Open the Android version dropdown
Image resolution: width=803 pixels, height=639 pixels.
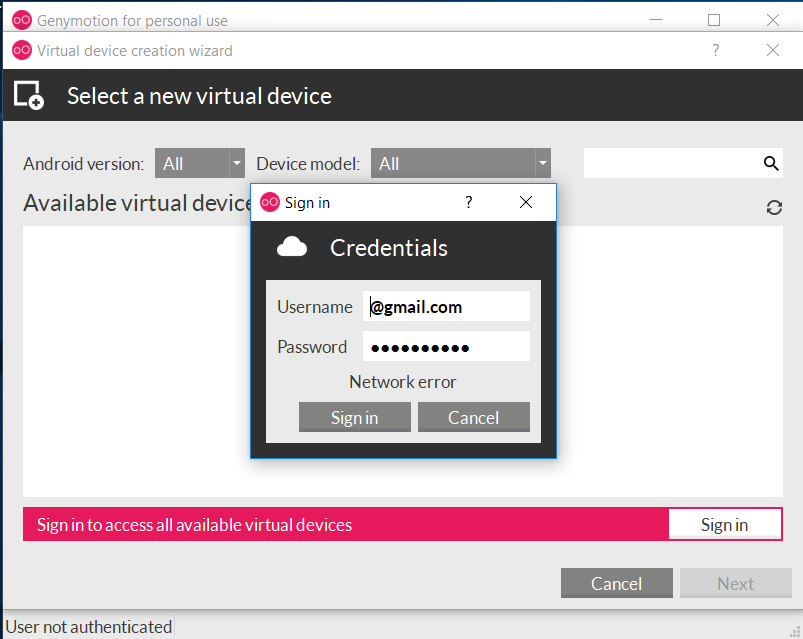click(200, 163)
